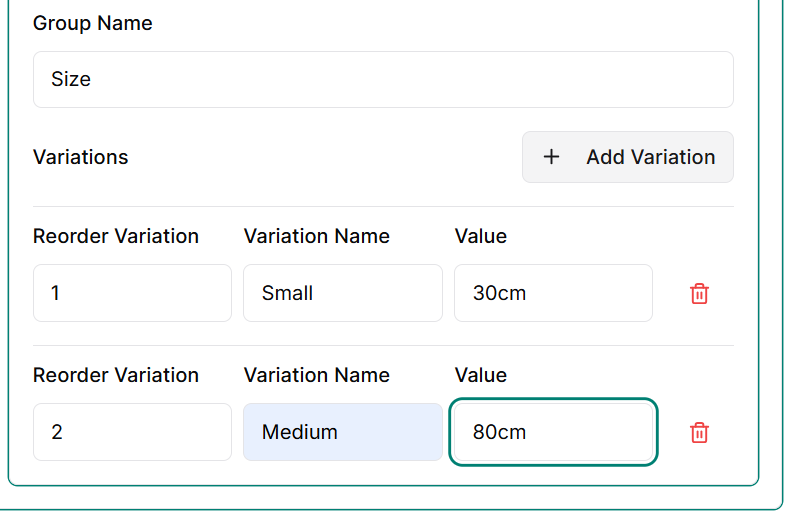
Task: Edit the variation name field containing Medium
Action: coord(342,432)
